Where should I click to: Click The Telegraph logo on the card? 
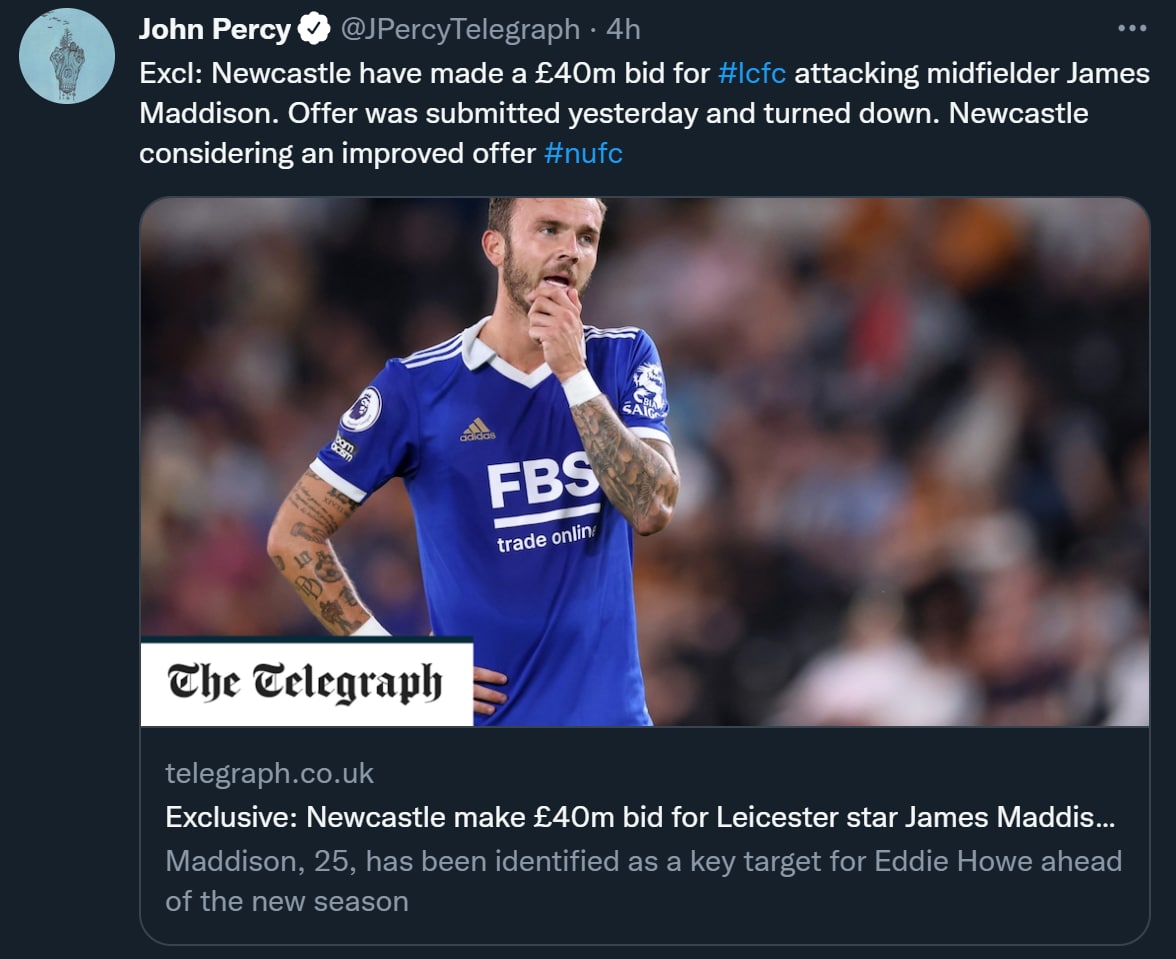tap(305, 682)
